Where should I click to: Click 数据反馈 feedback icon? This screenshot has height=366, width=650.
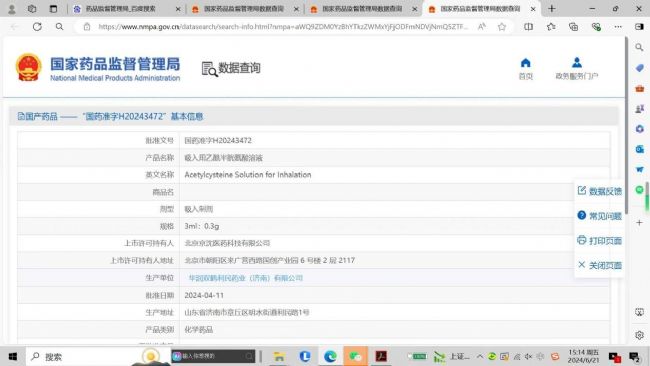(582, 190)
